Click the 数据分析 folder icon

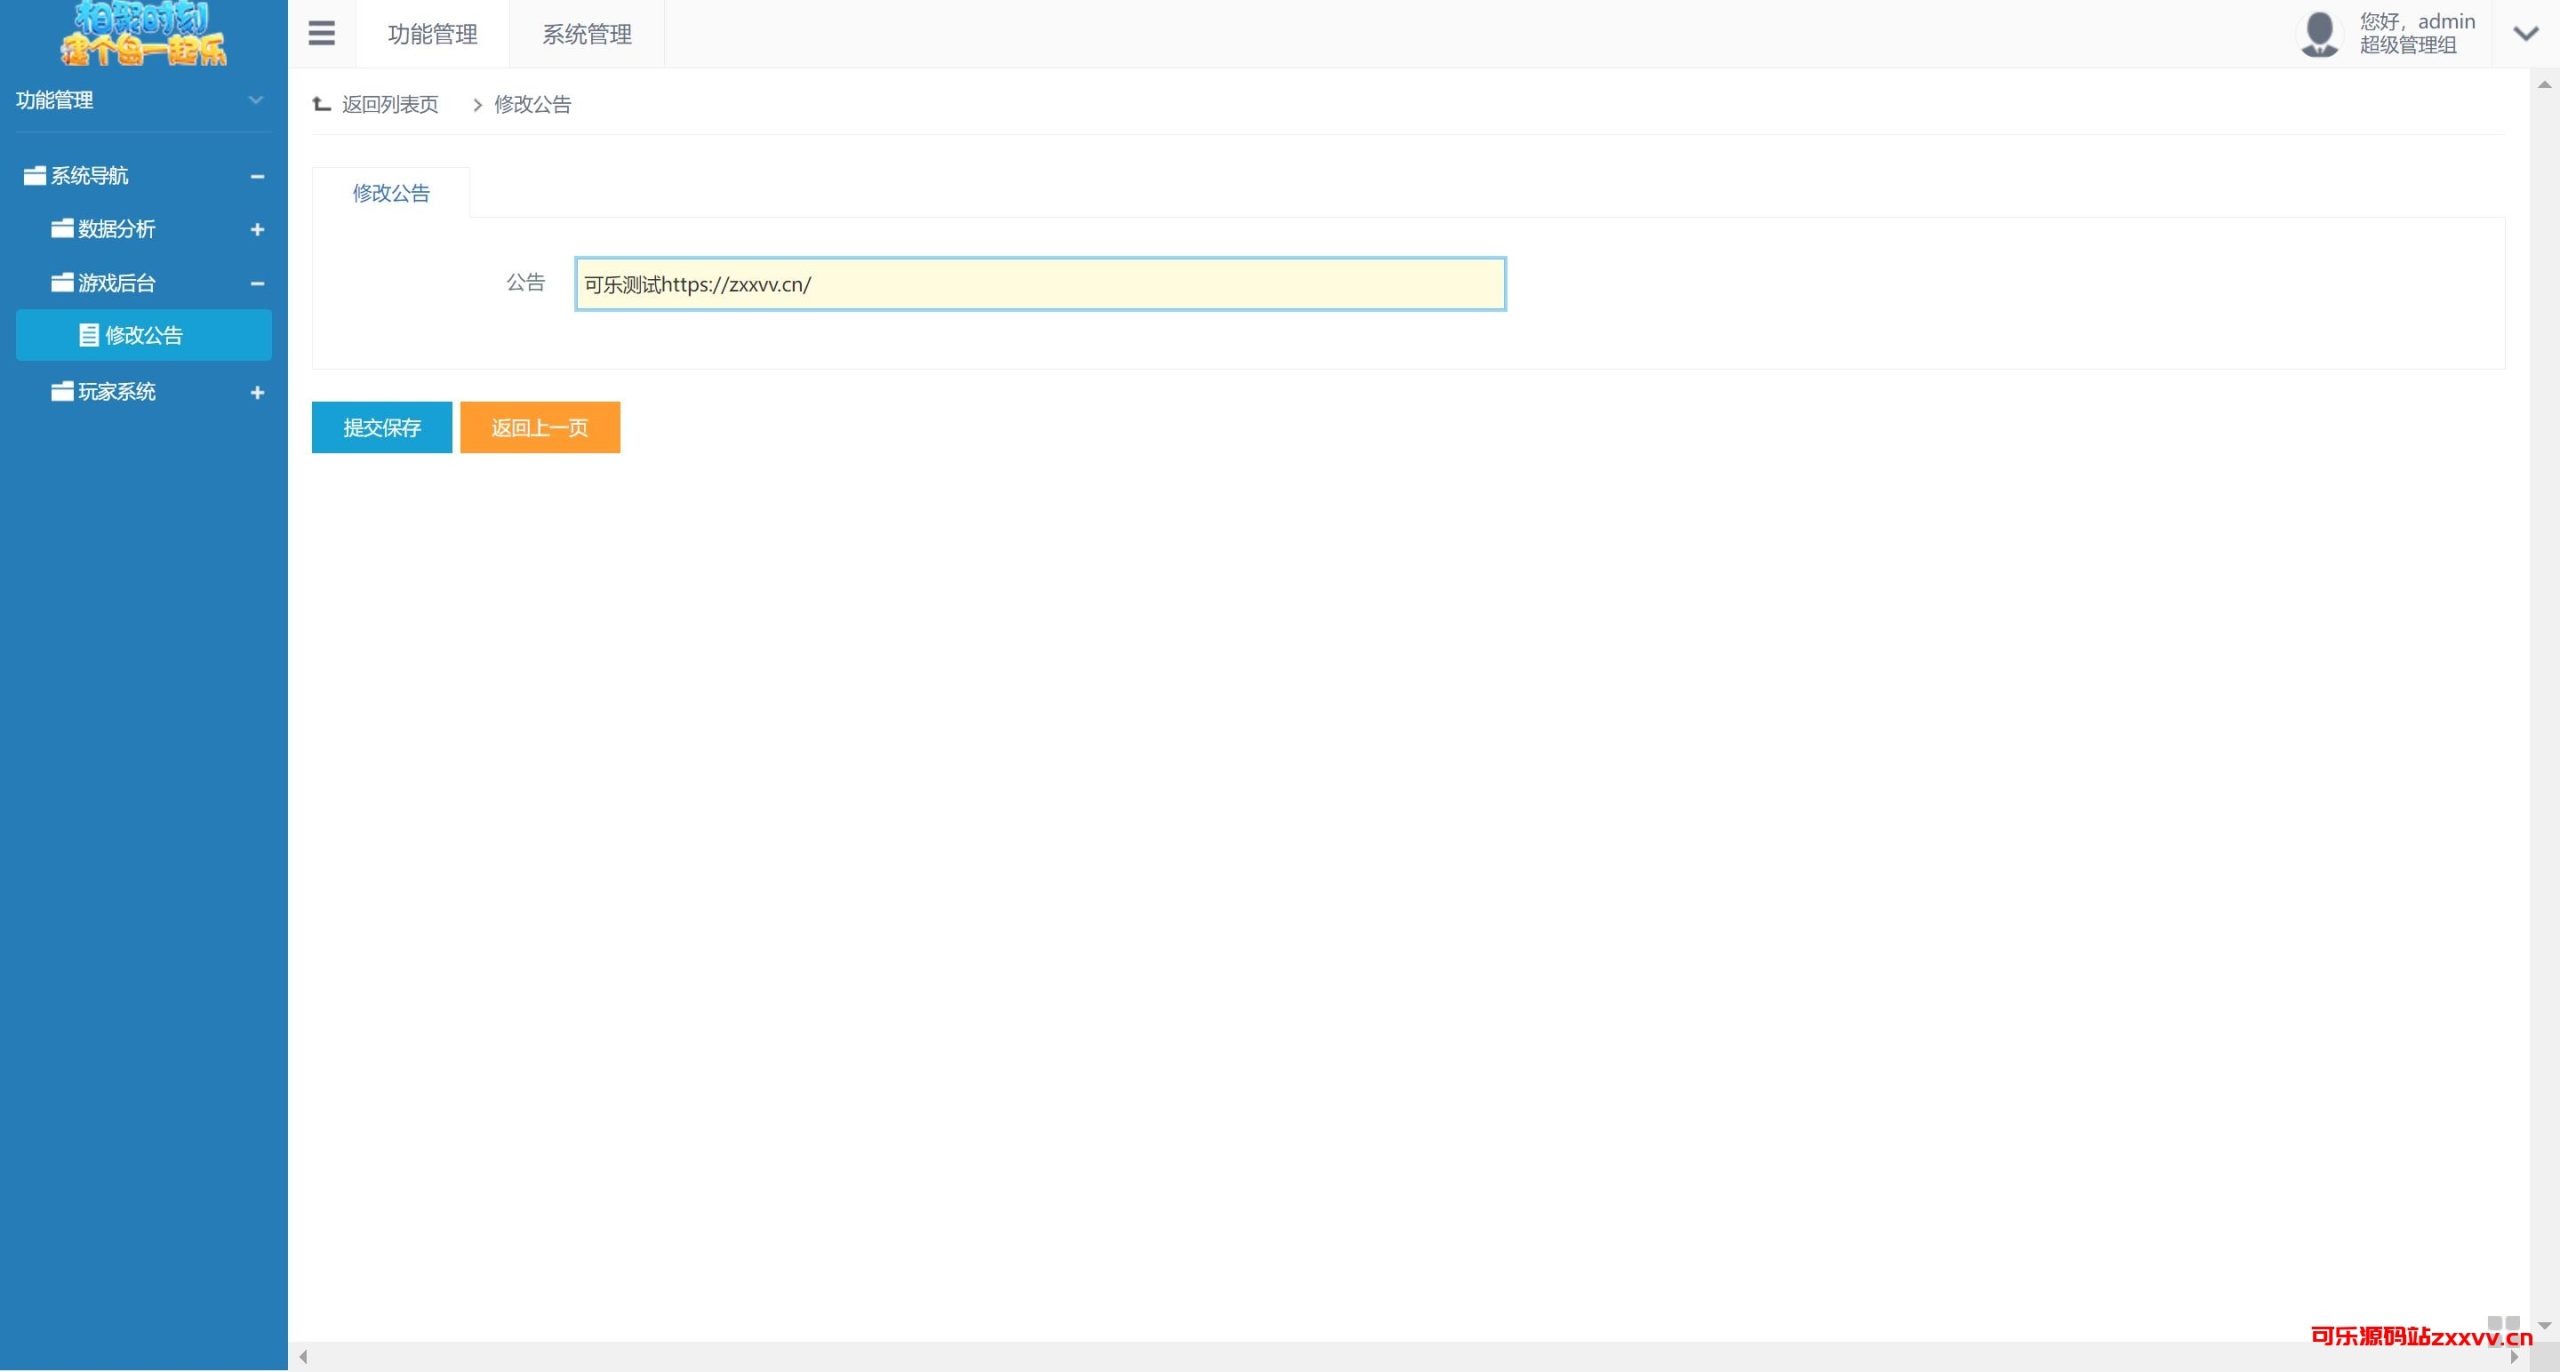(x=62, y=229)
